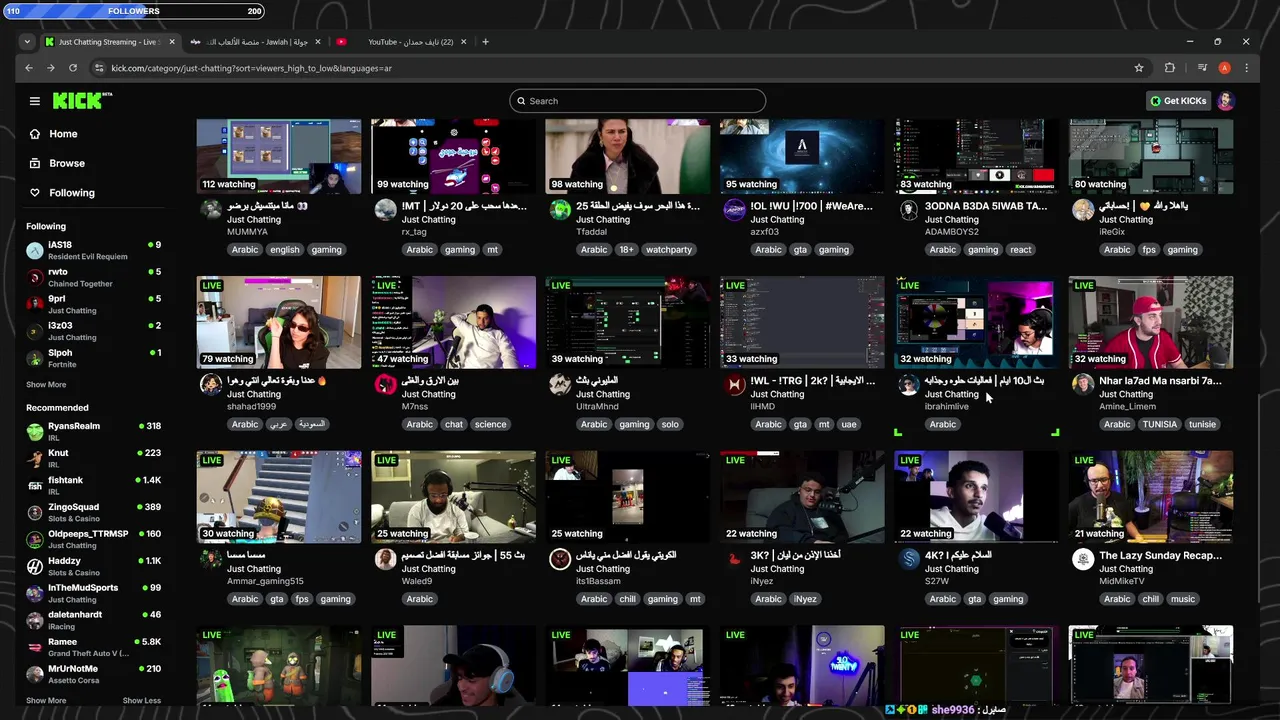Open followed channel i3z03

pyautogui.click(x=93, y=331)
